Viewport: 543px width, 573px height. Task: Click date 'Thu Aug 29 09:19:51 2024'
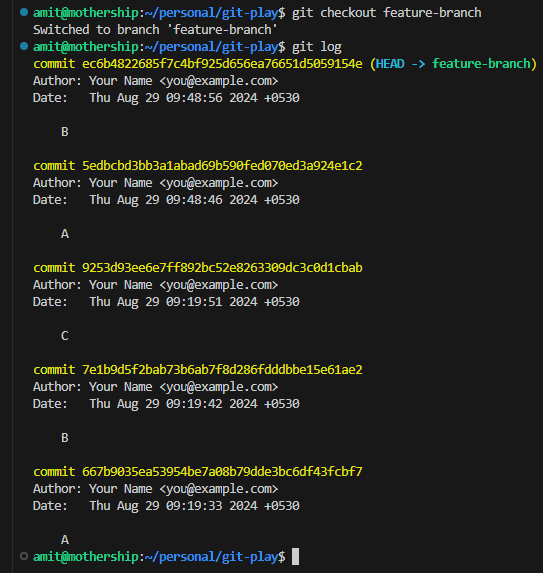click(x=174, y=301)
